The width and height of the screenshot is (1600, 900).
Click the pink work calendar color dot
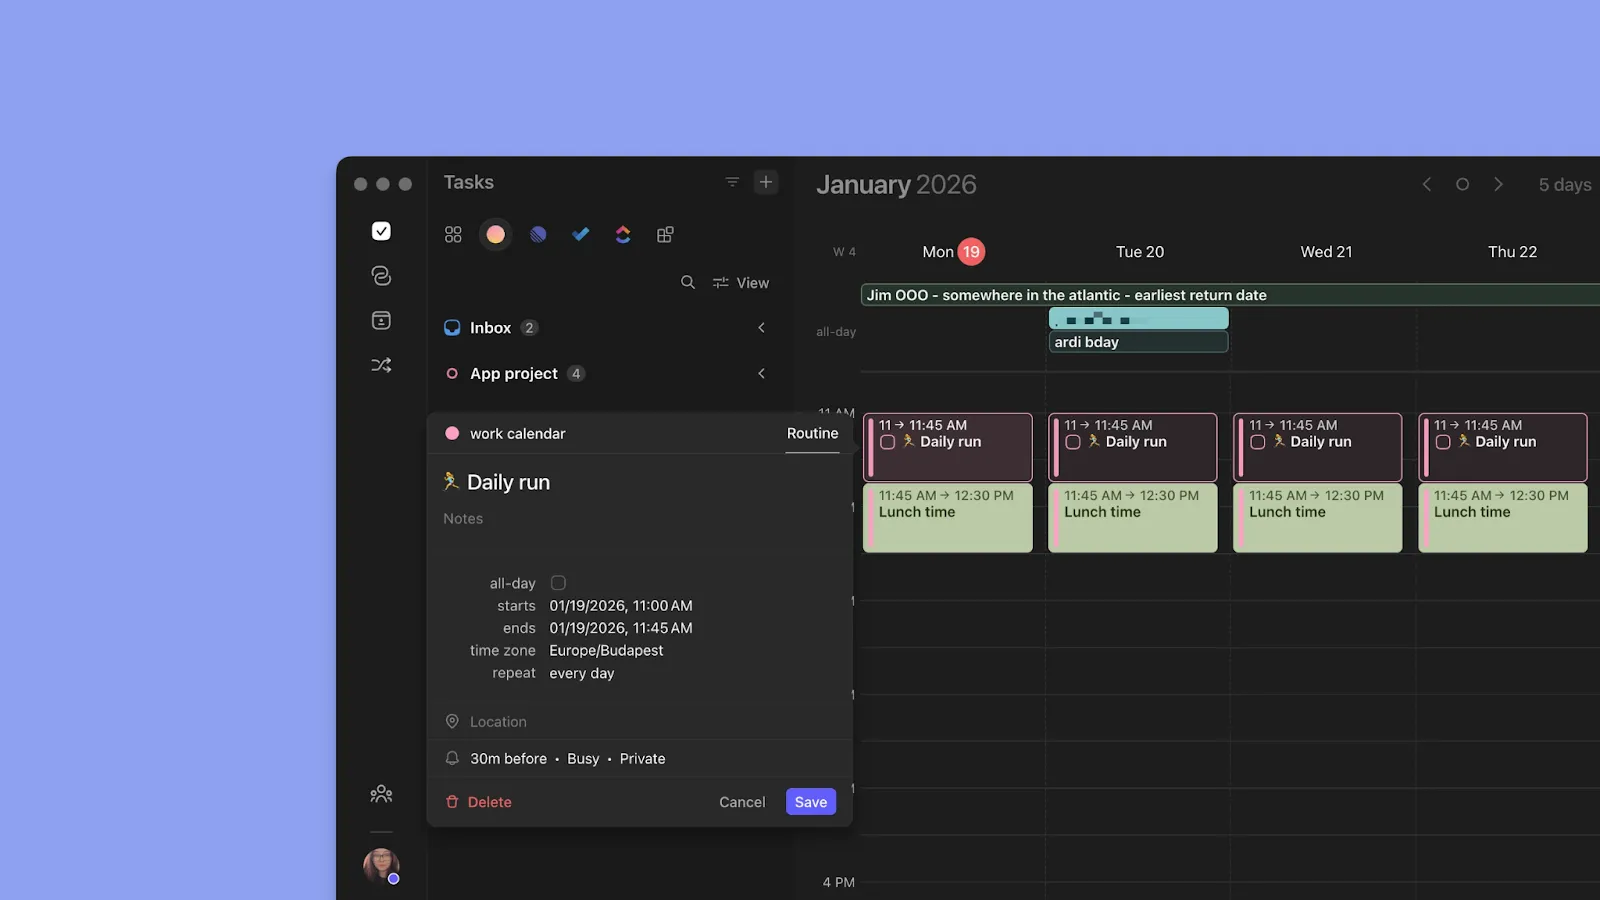click(x=452, y=433)
